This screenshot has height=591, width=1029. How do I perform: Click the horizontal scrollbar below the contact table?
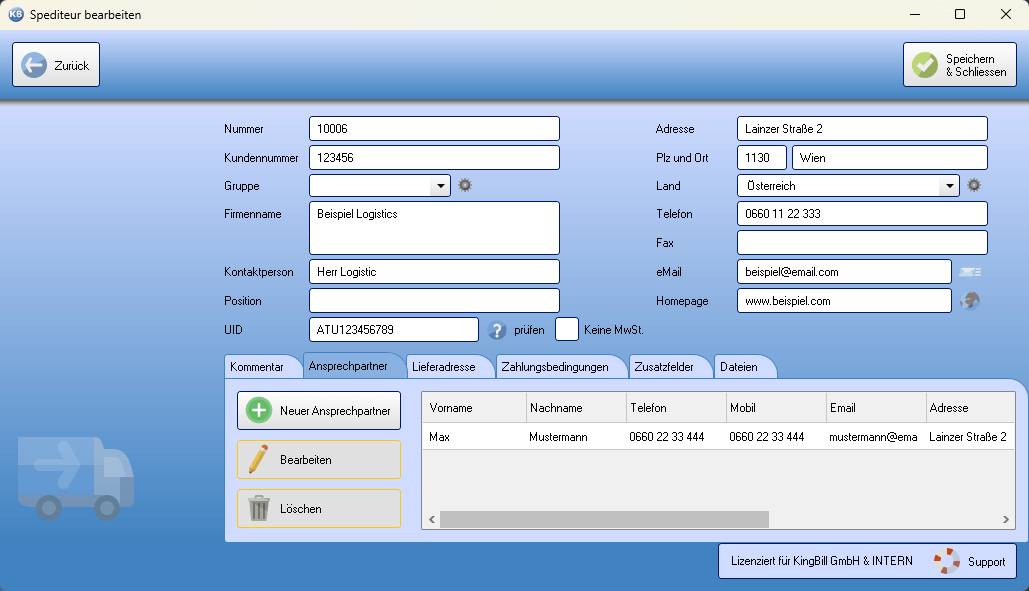(x=600, y=519)
